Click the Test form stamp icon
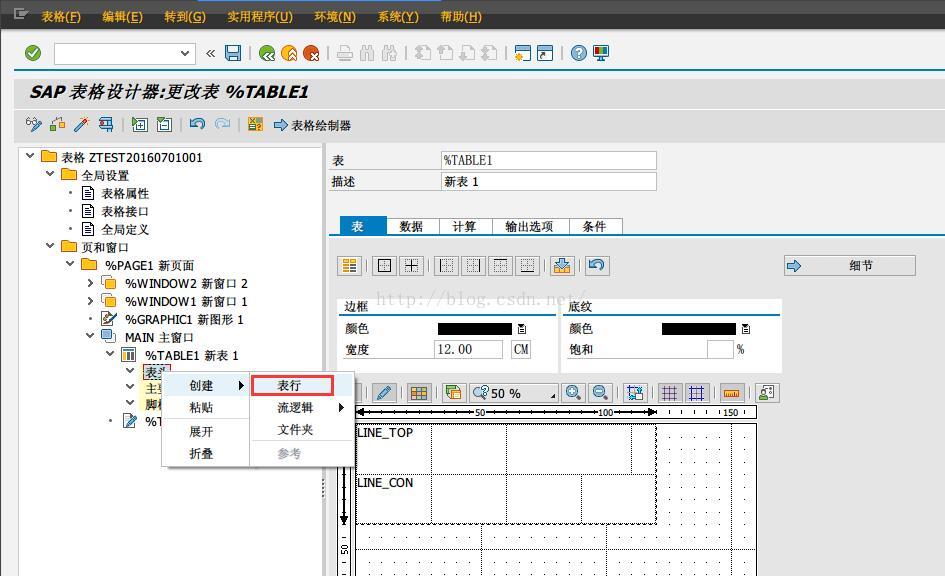945x576 pixels. click(x=106, y=125)
